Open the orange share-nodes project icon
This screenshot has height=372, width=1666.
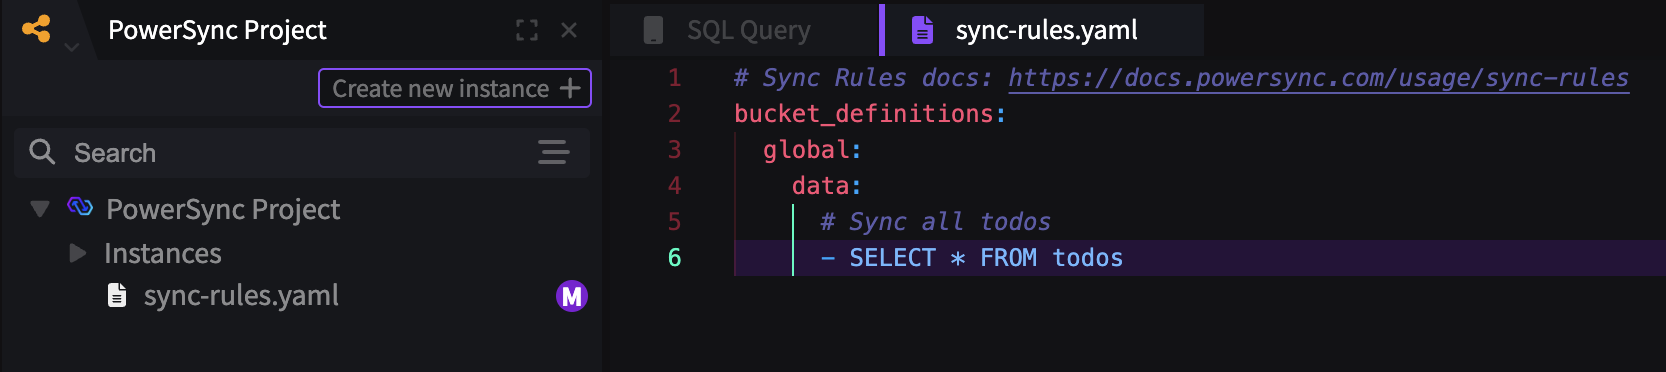[36, 29]
